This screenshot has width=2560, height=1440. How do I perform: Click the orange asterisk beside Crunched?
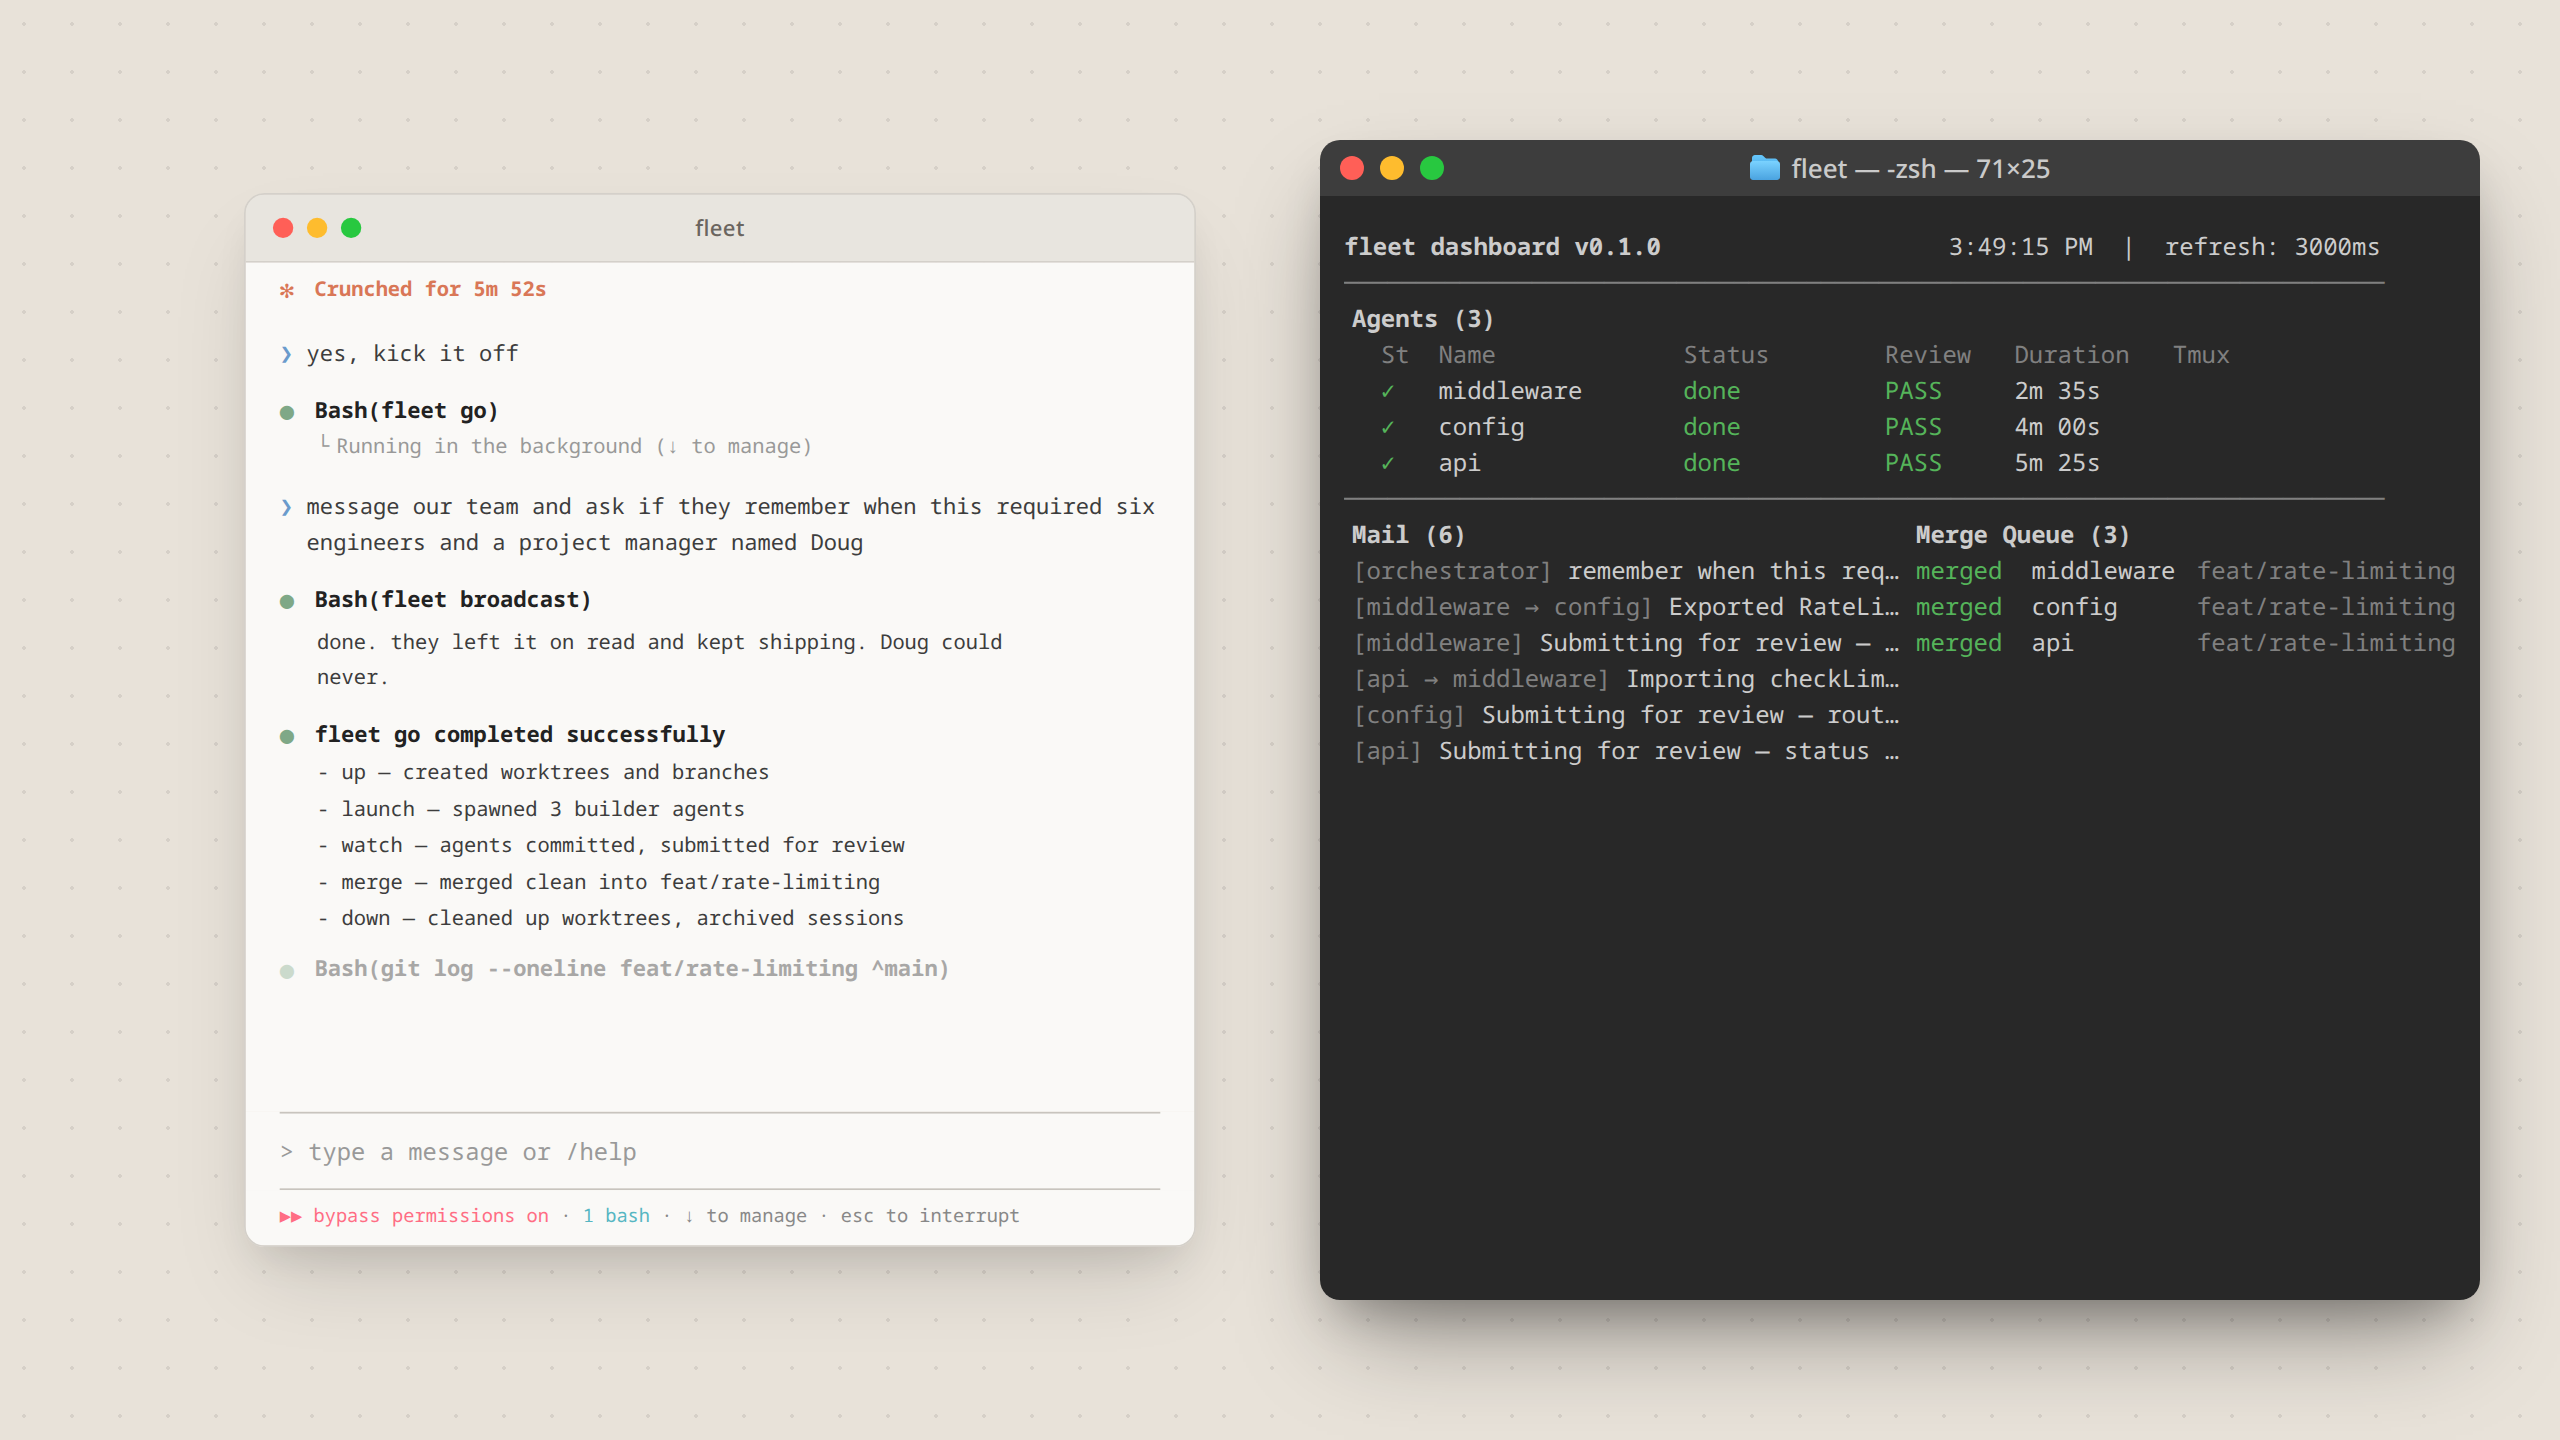pos(287,290)
